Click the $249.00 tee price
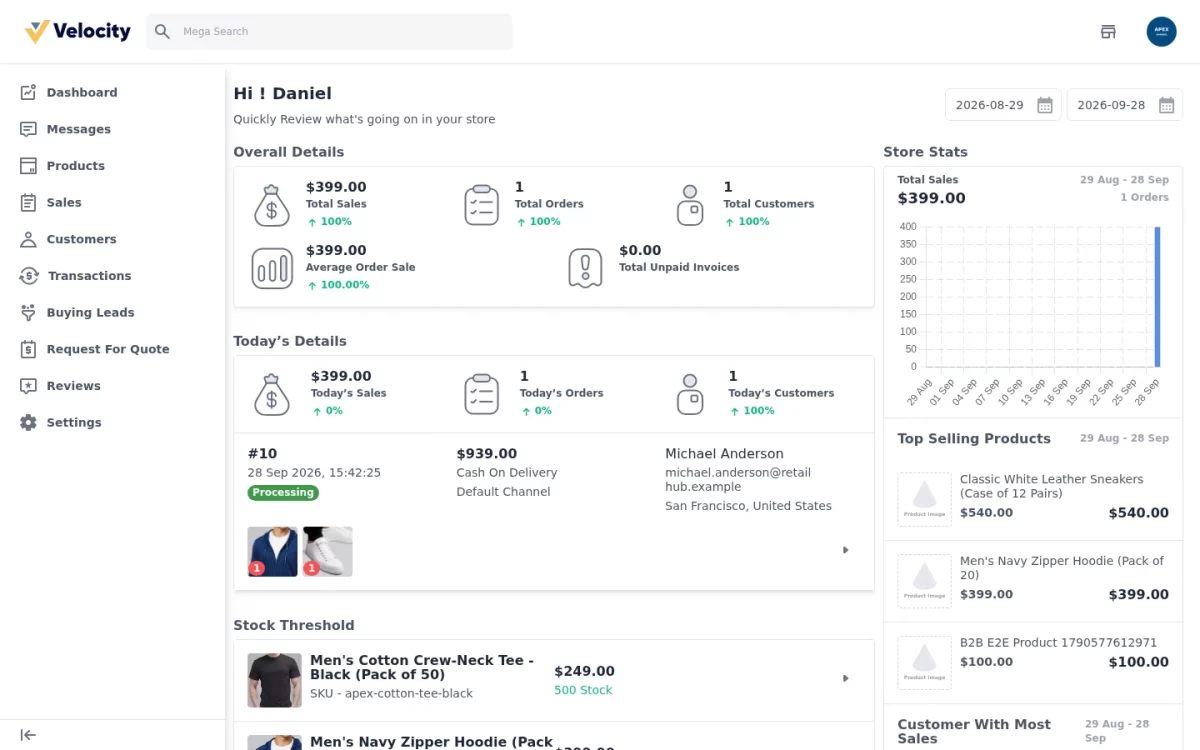This screenshot has height=750, width=1200. pyautogui.click(x=584, y=671)
